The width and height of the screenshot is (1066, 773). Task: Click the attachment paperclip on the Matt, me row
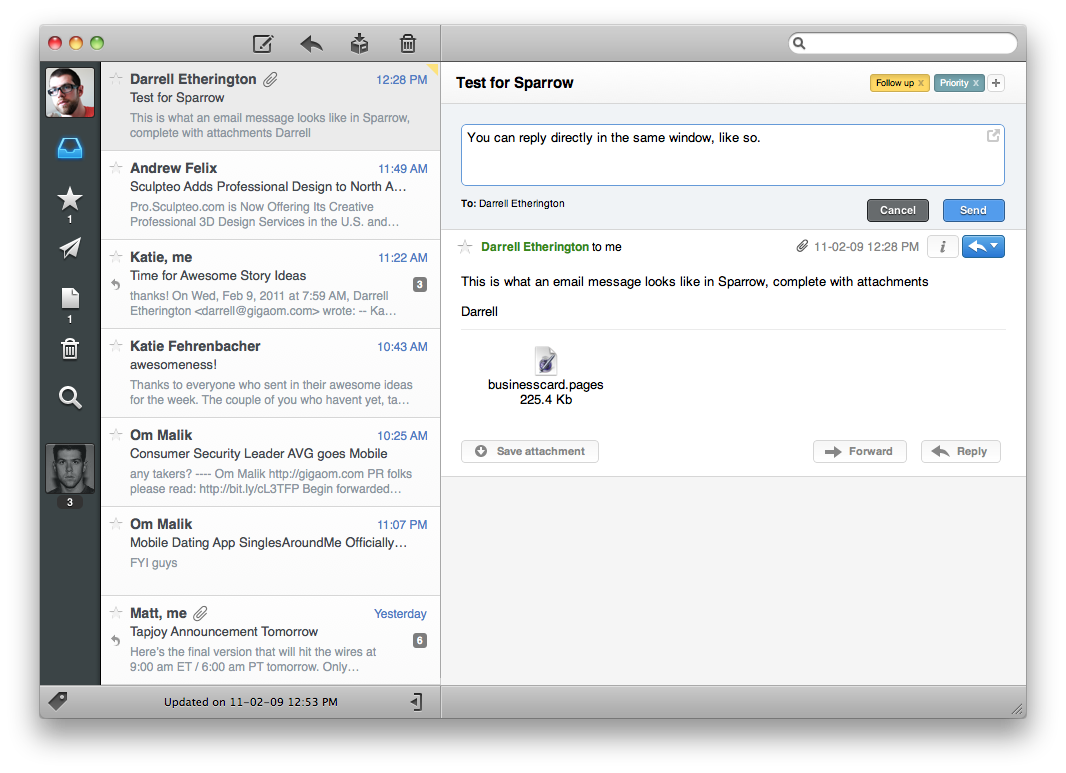[200, 613]
